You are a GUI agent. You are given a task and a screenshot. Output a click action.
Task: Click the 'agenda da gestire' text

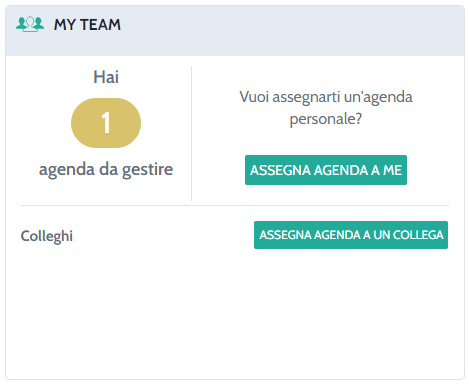coord(106,170)
